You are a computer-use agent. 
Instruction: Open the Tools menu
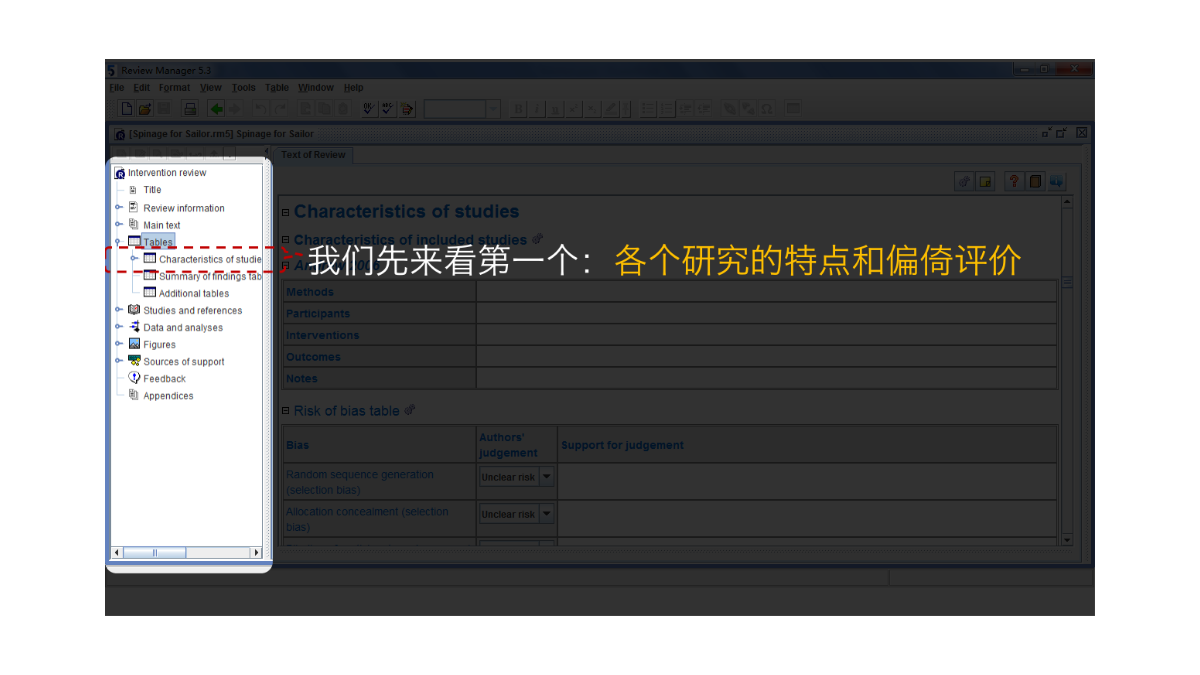(x=244, y=88)
